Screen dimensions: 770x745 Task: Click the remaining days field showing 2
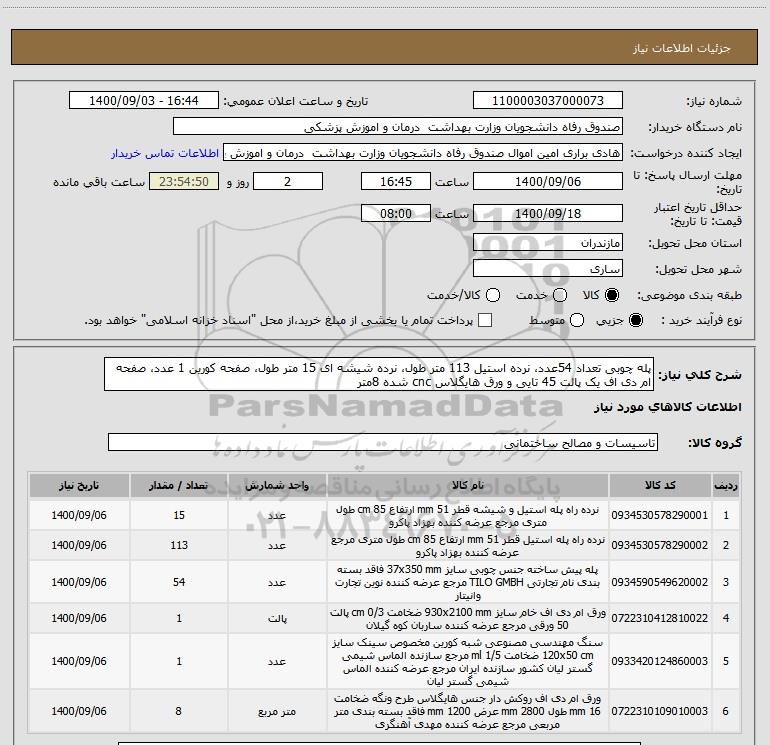tap(288, 182)
